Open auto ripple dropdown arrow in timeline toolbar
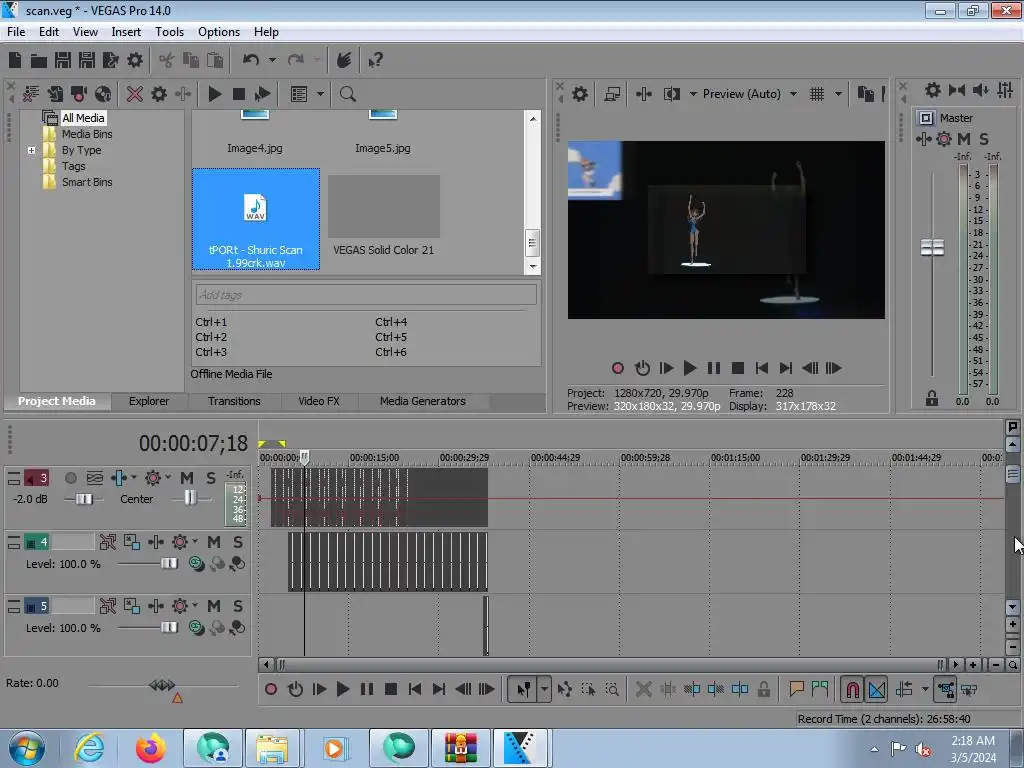The height and width of the screenshot is (768, 1024). click(925, 689)
